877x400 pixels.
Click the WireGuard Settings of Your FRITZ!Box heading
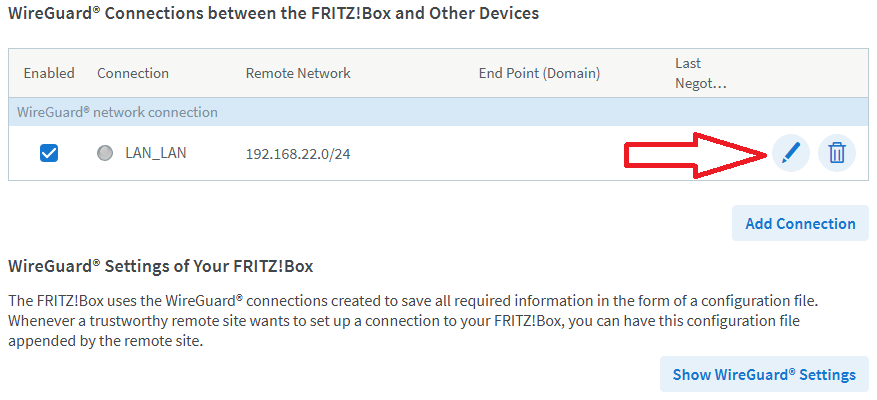coord(161,266)
